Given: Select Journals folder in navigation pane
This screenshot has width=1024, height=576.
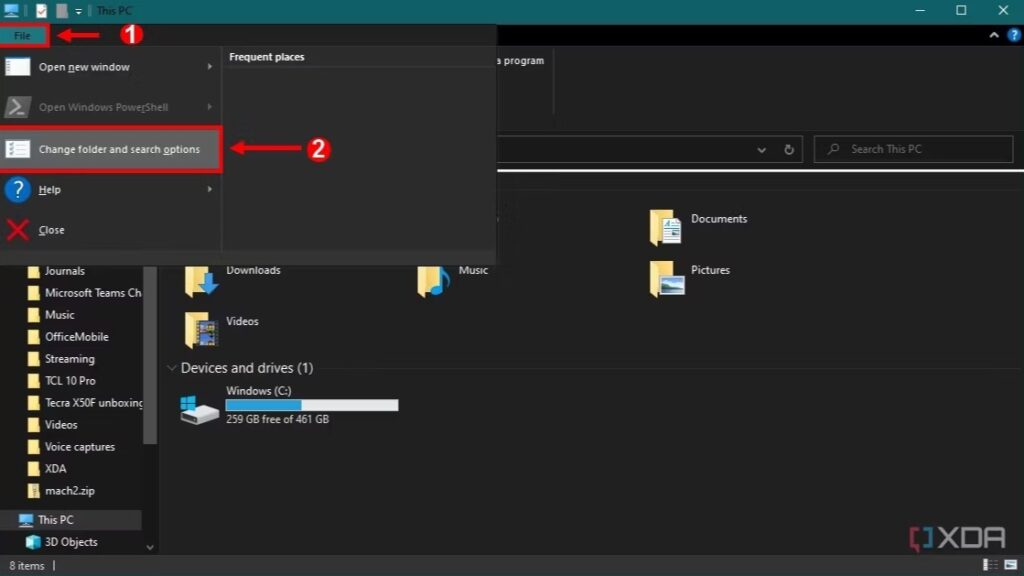Looking at the screenshot, I should [65, 271].
